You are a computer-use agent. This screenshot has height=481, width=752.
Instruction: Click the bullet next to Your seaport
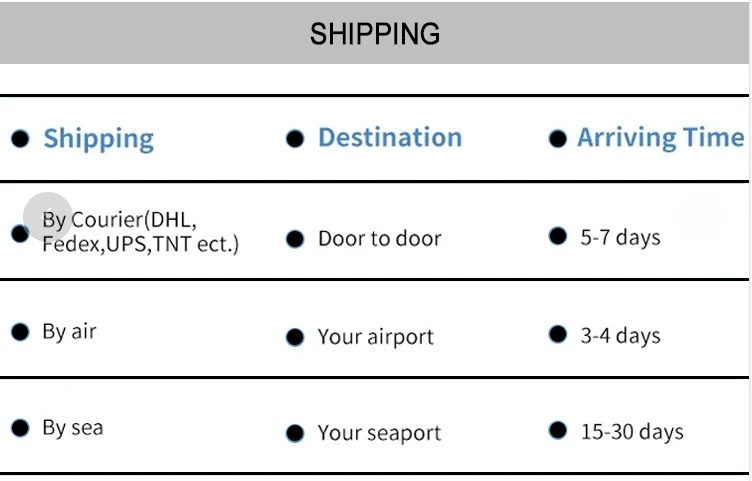295,434
